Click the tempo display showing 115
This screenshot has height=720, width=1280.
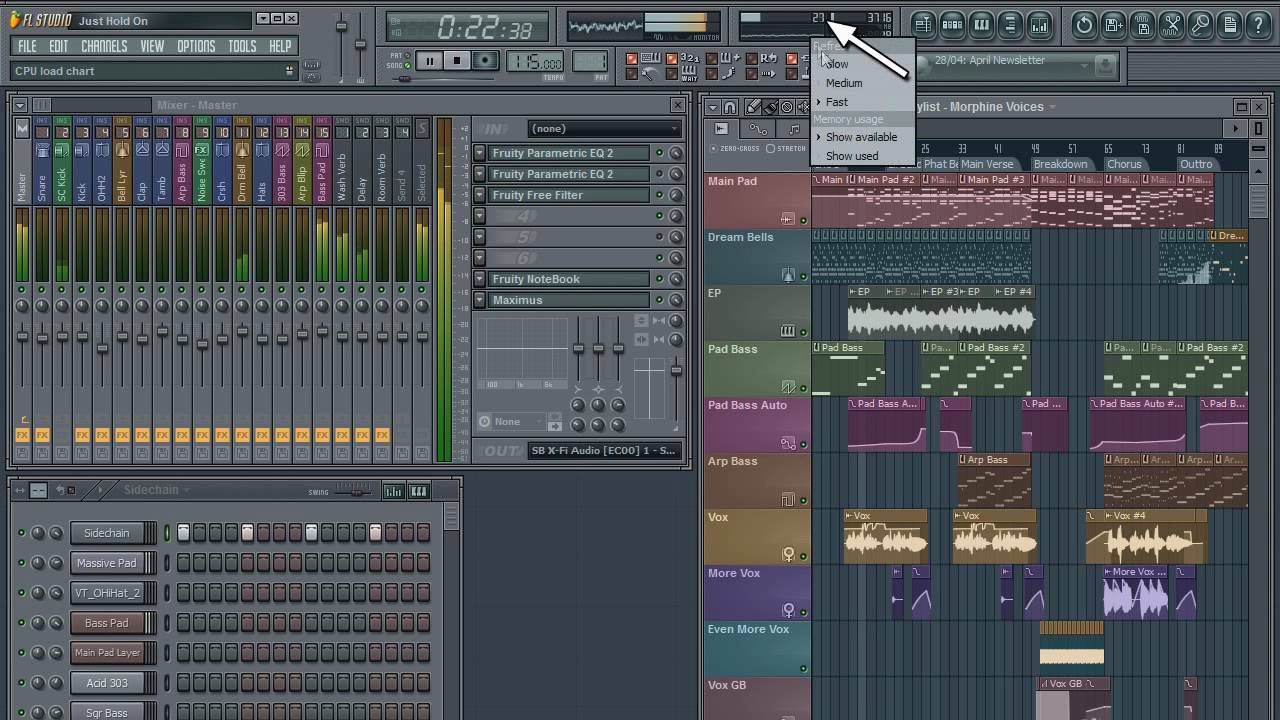coord(535,62)
